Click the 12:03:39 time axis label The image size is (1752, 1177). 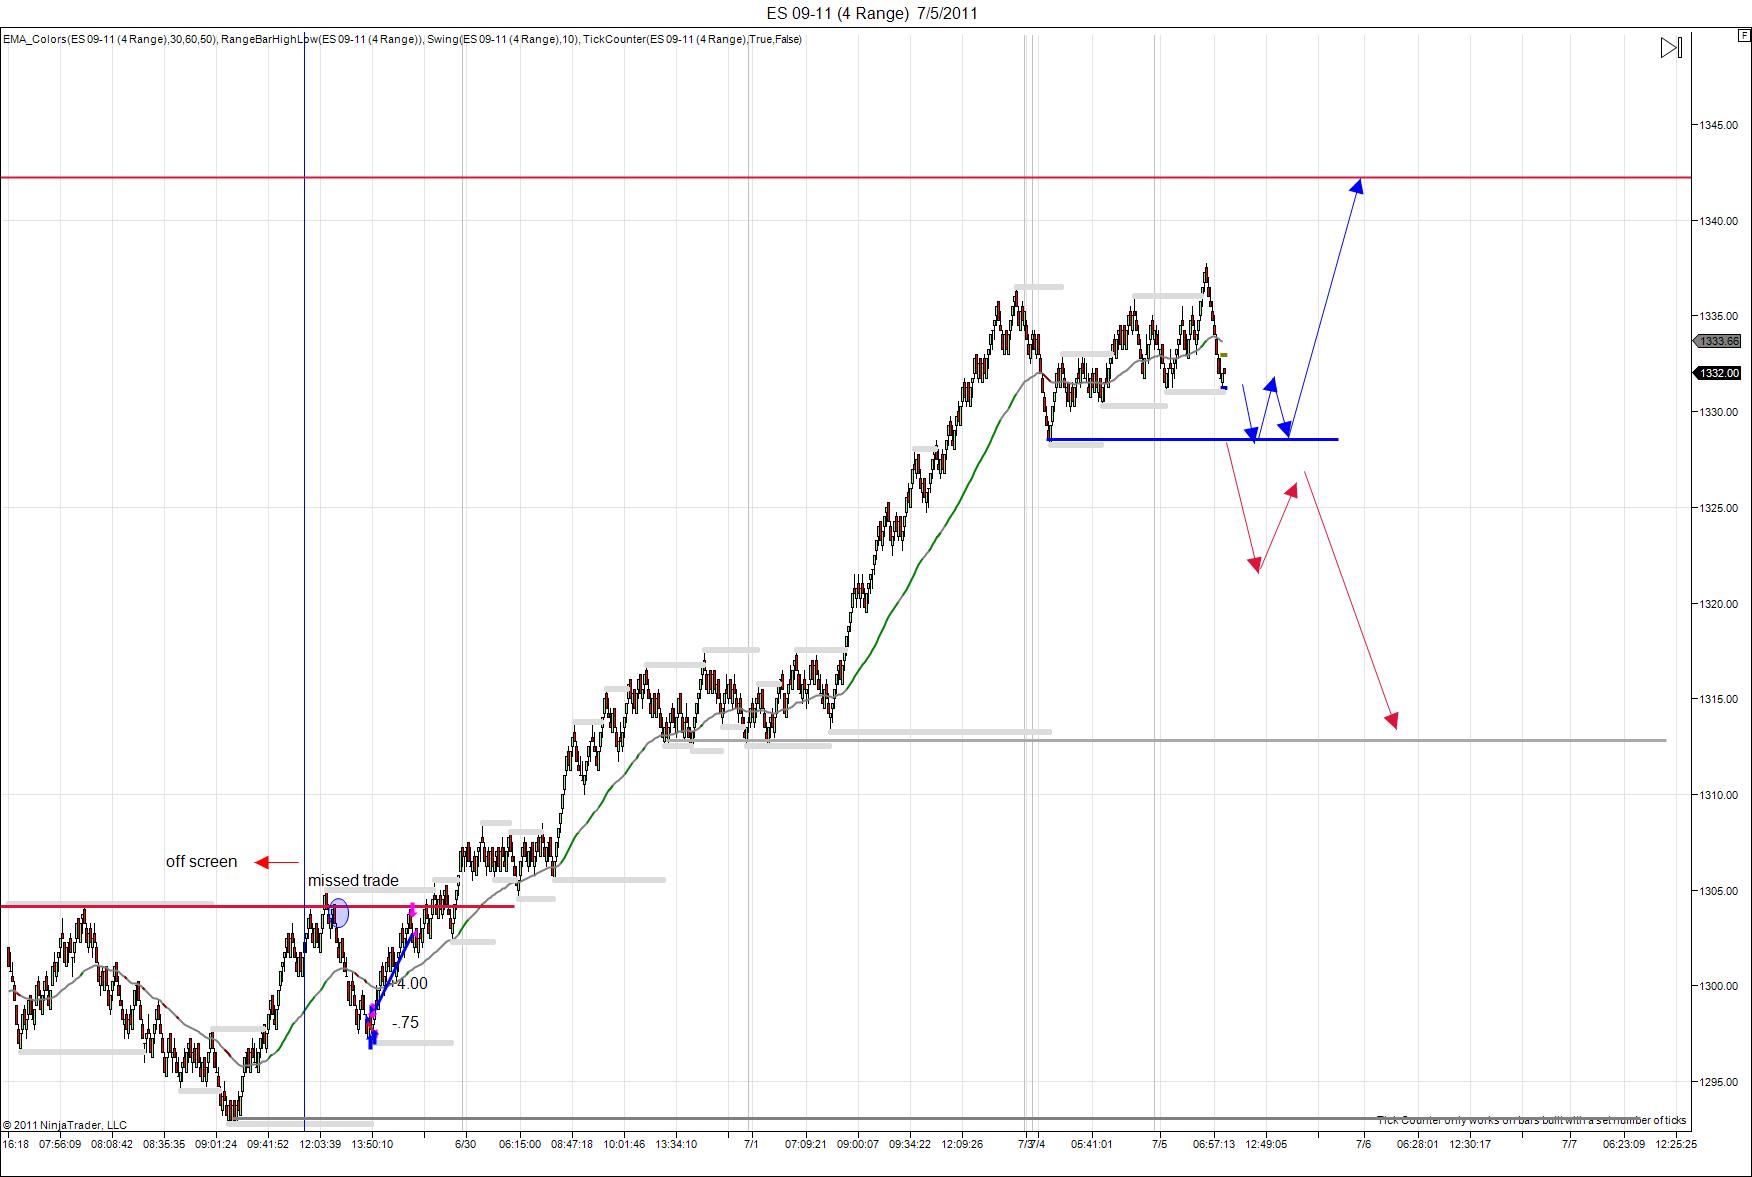320,1144
